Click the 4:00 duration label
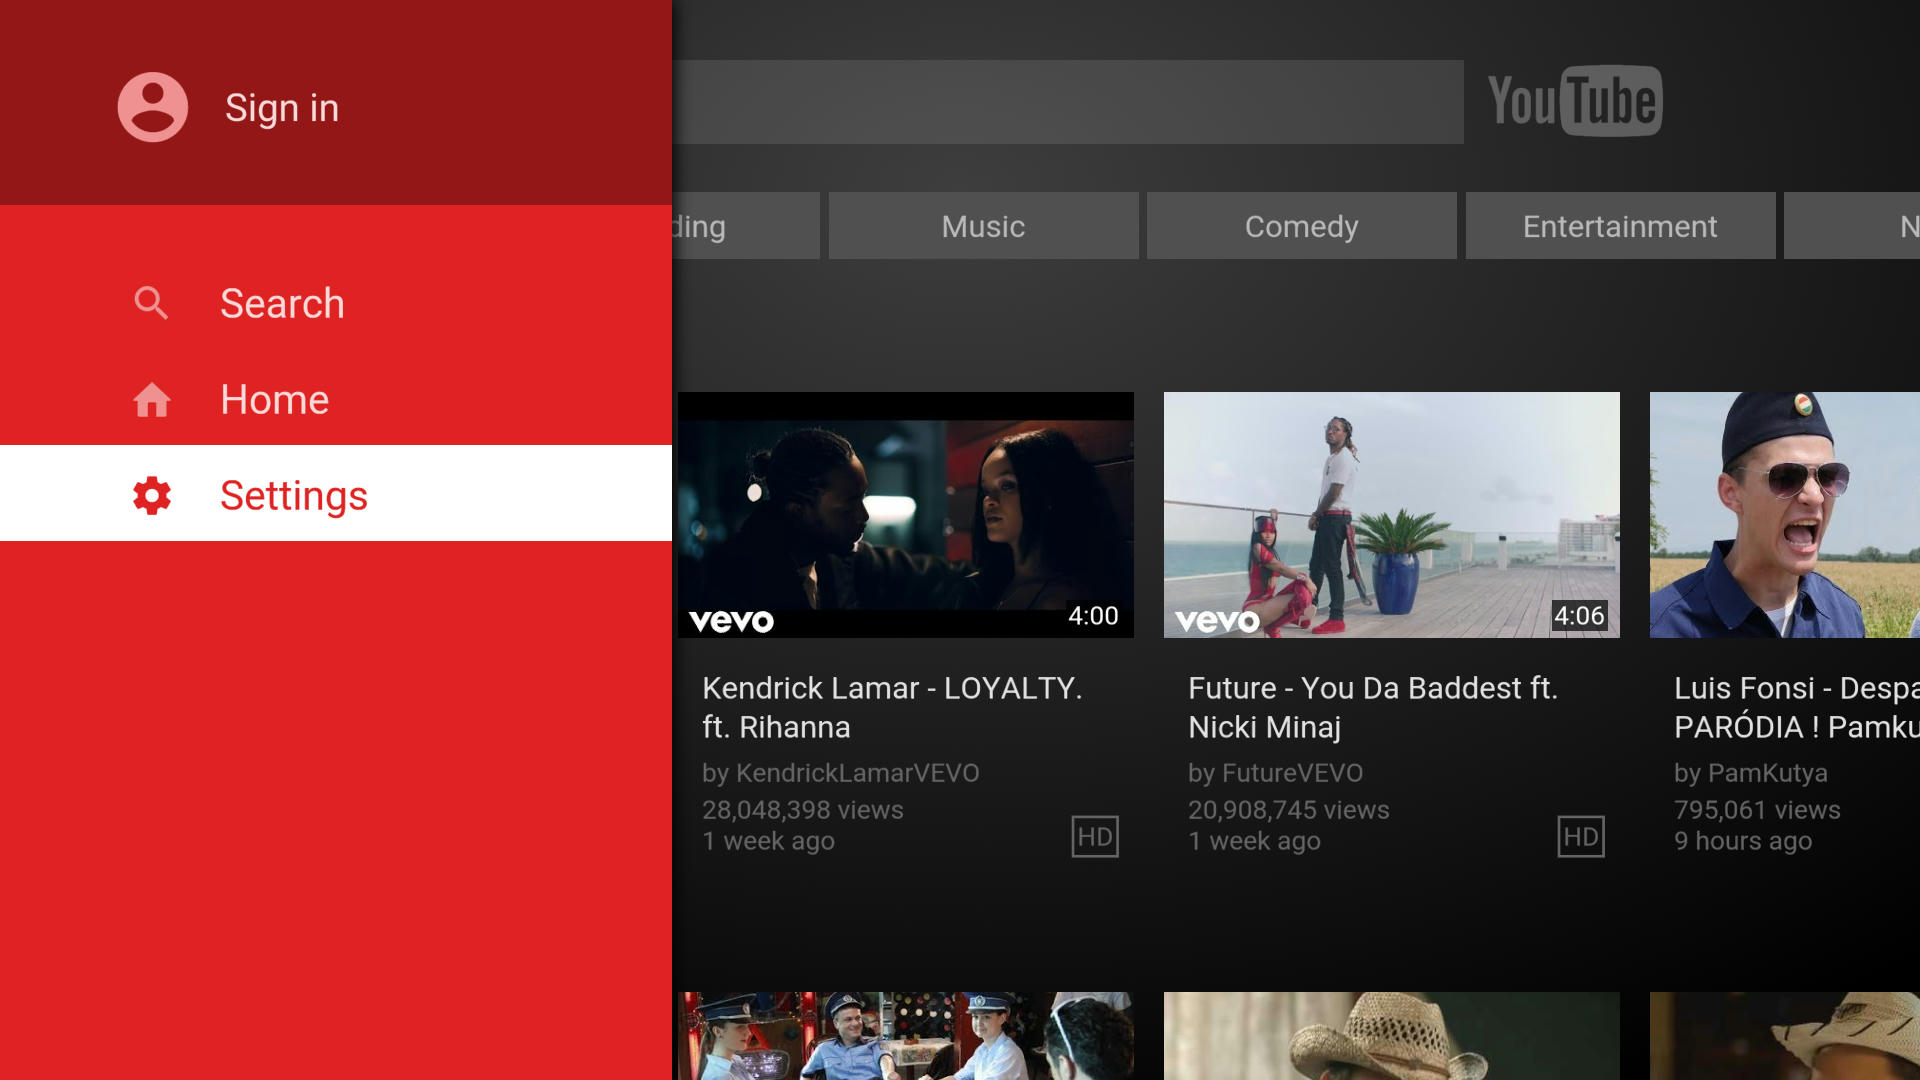1920x1080 pixels. 1093,616
